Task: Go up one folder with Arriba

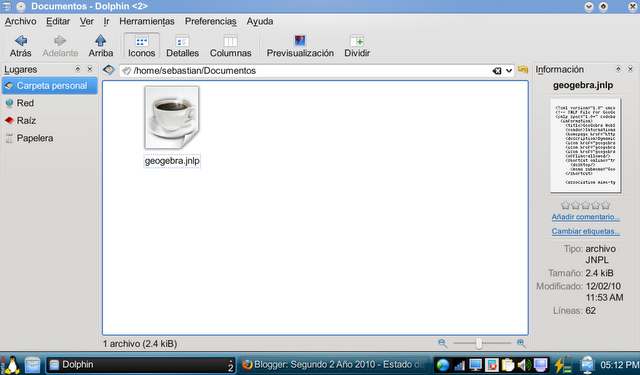Action: point(100,46)
